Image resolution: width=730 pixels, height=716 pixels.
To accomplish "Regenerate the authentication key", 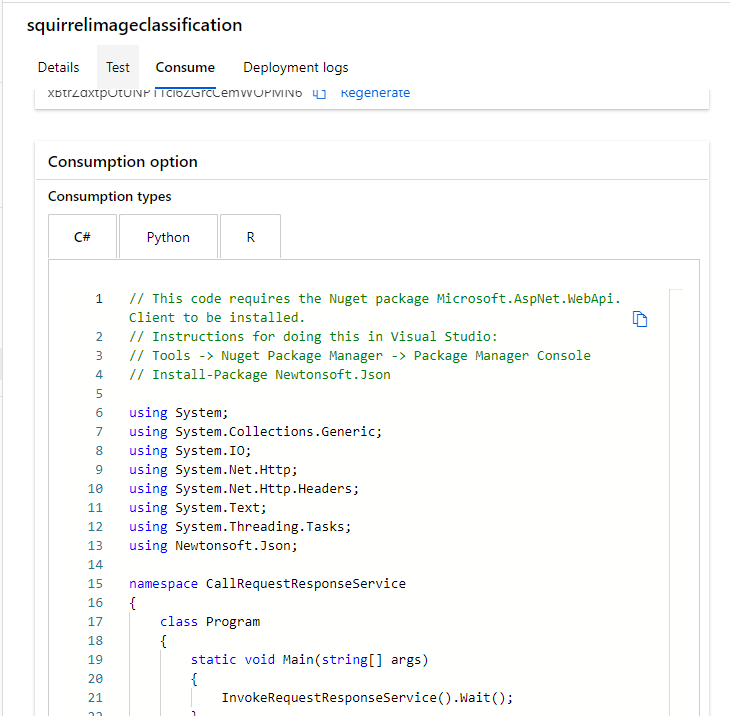I will pos(375,93).
